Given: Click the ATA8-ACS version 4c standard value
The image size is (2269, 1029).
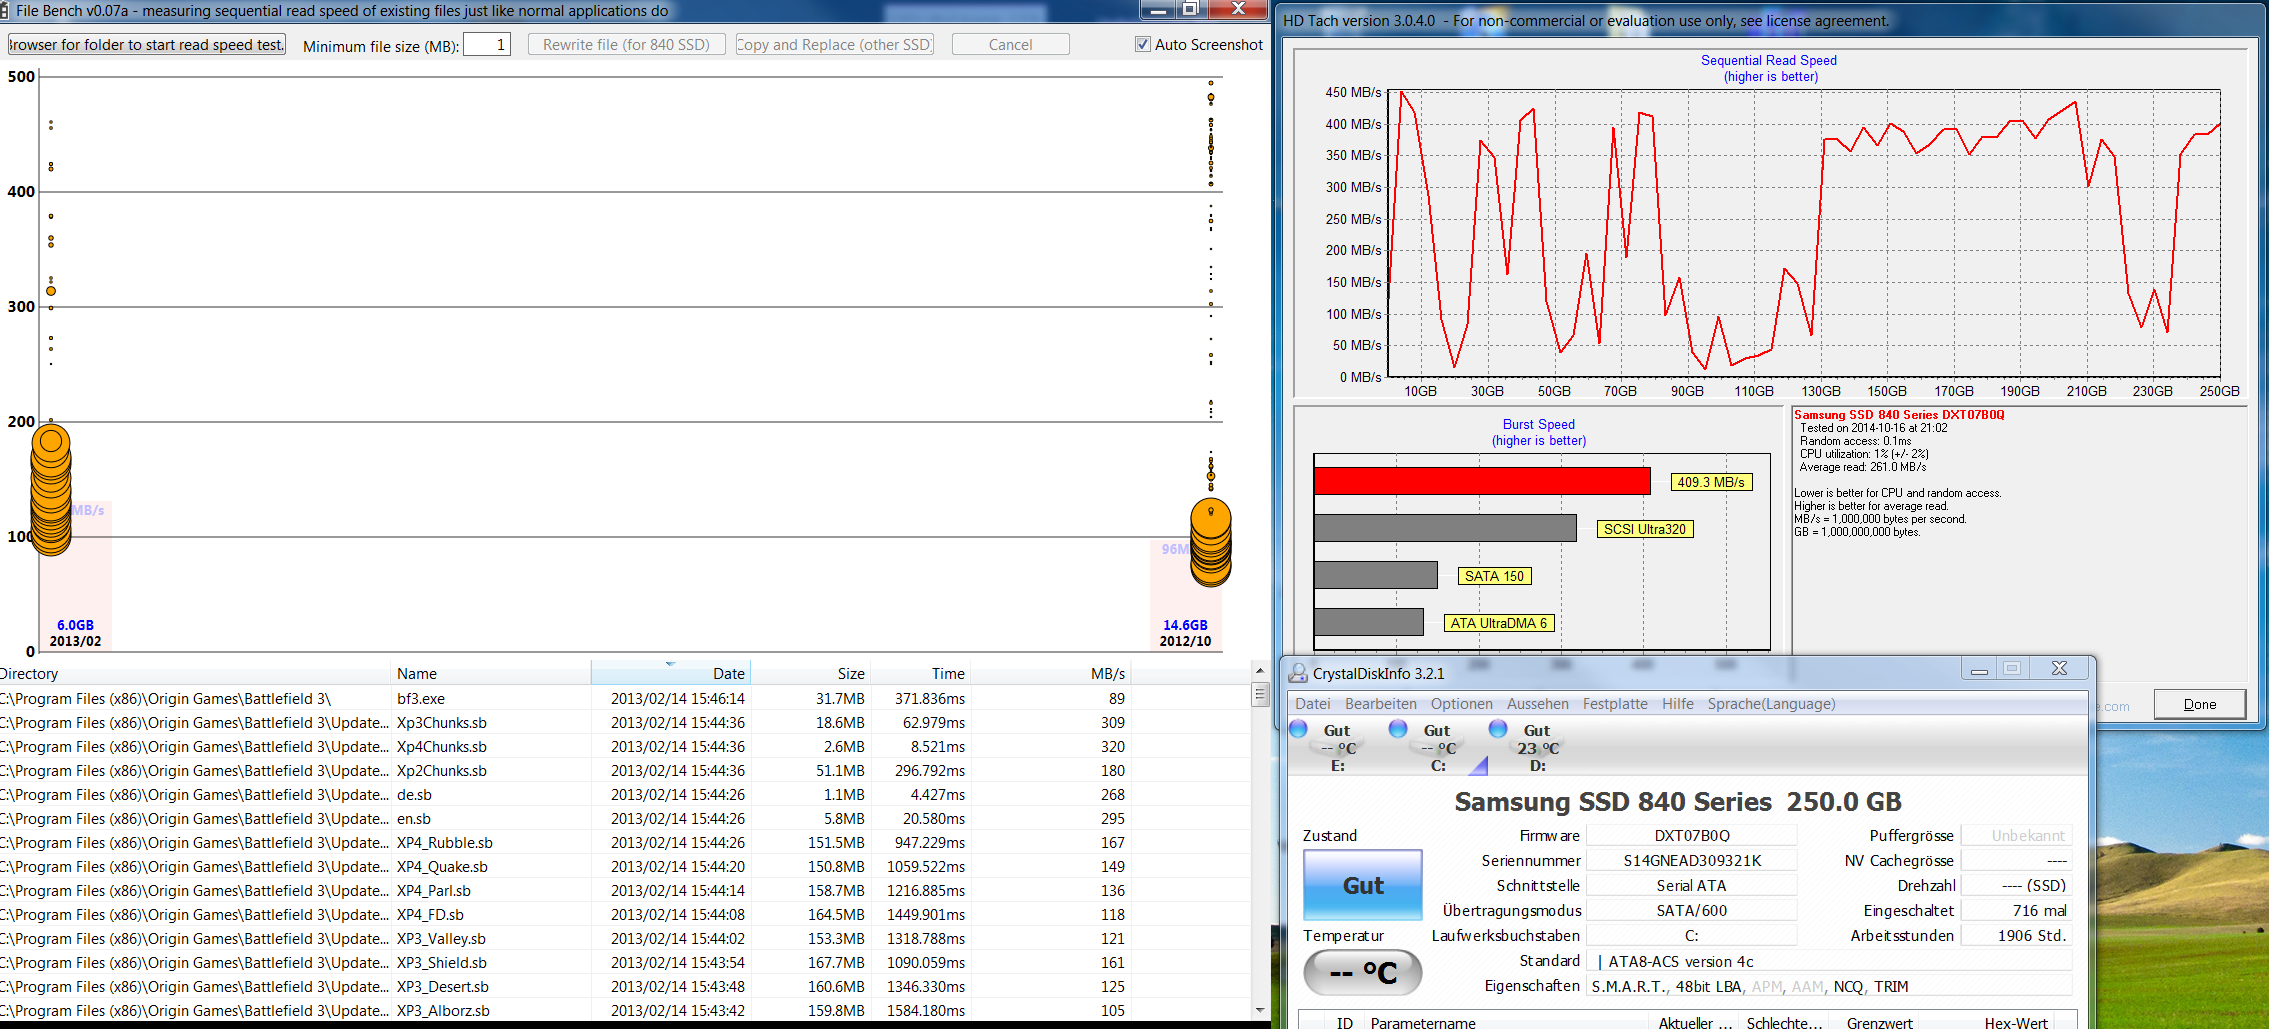Looking at the screenshot, I should coord(1829,961).
